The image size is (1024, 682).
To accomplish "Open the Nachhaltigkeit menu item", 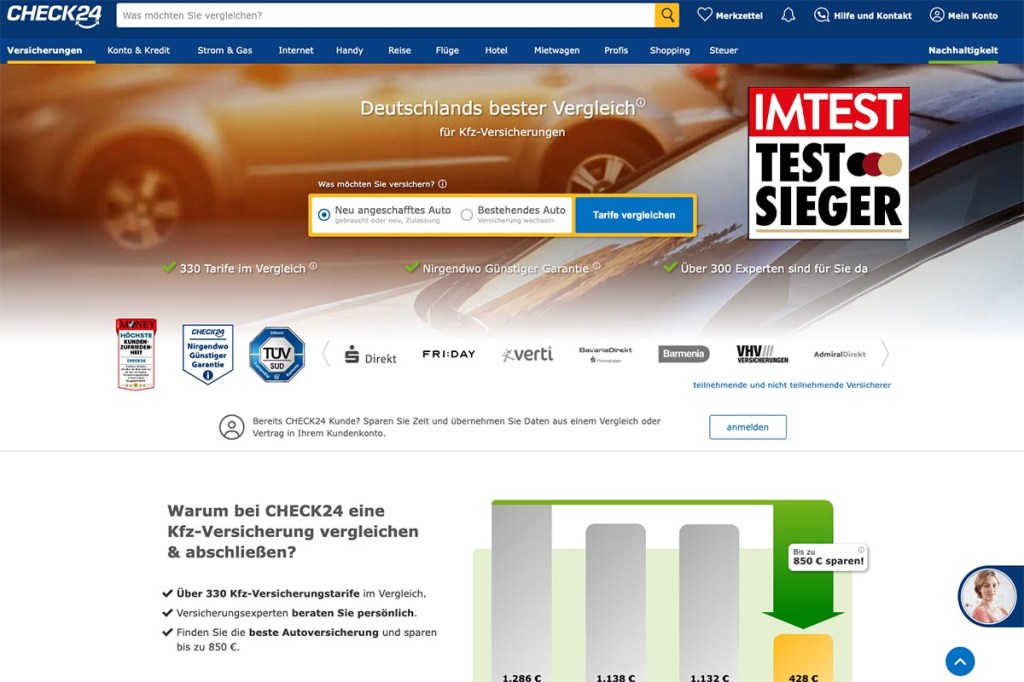I will 963,50.
